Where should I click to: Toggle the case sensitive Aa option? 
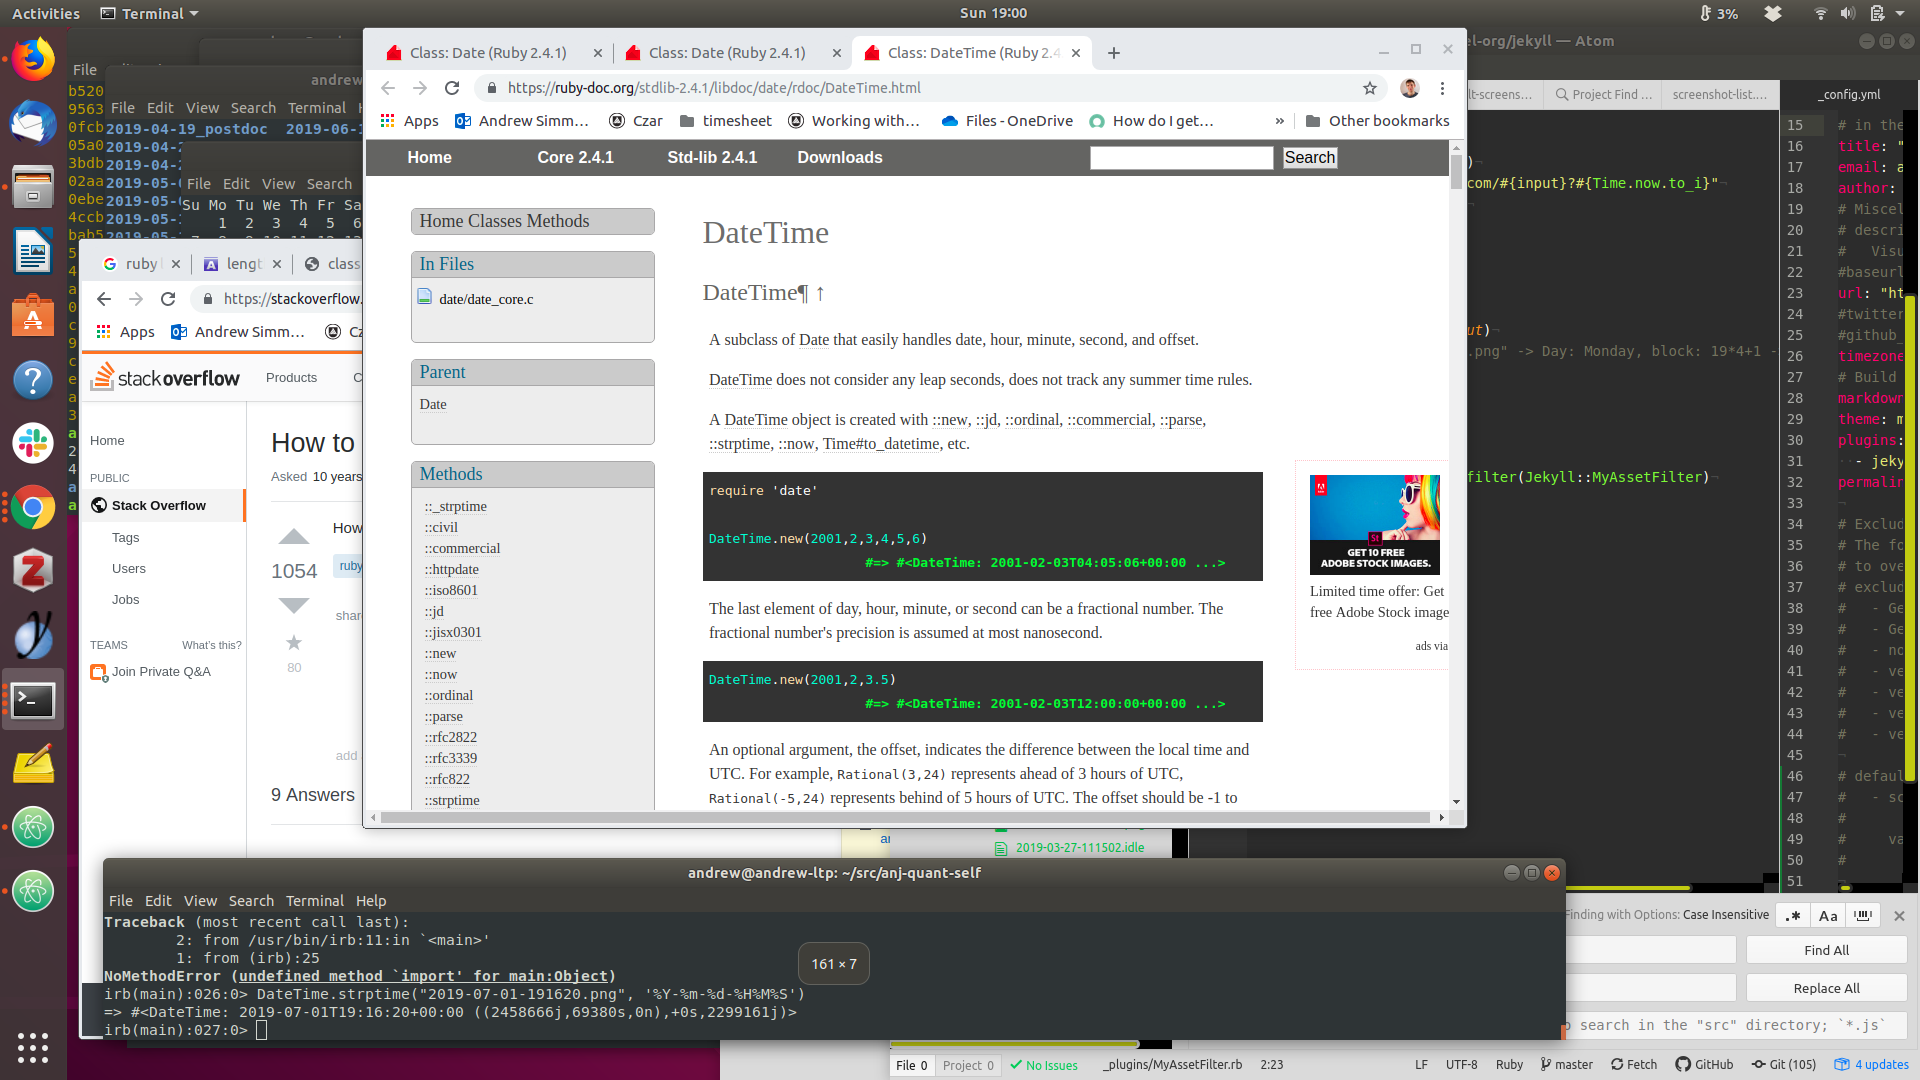pyautogui.click(x=1828, y=915)
